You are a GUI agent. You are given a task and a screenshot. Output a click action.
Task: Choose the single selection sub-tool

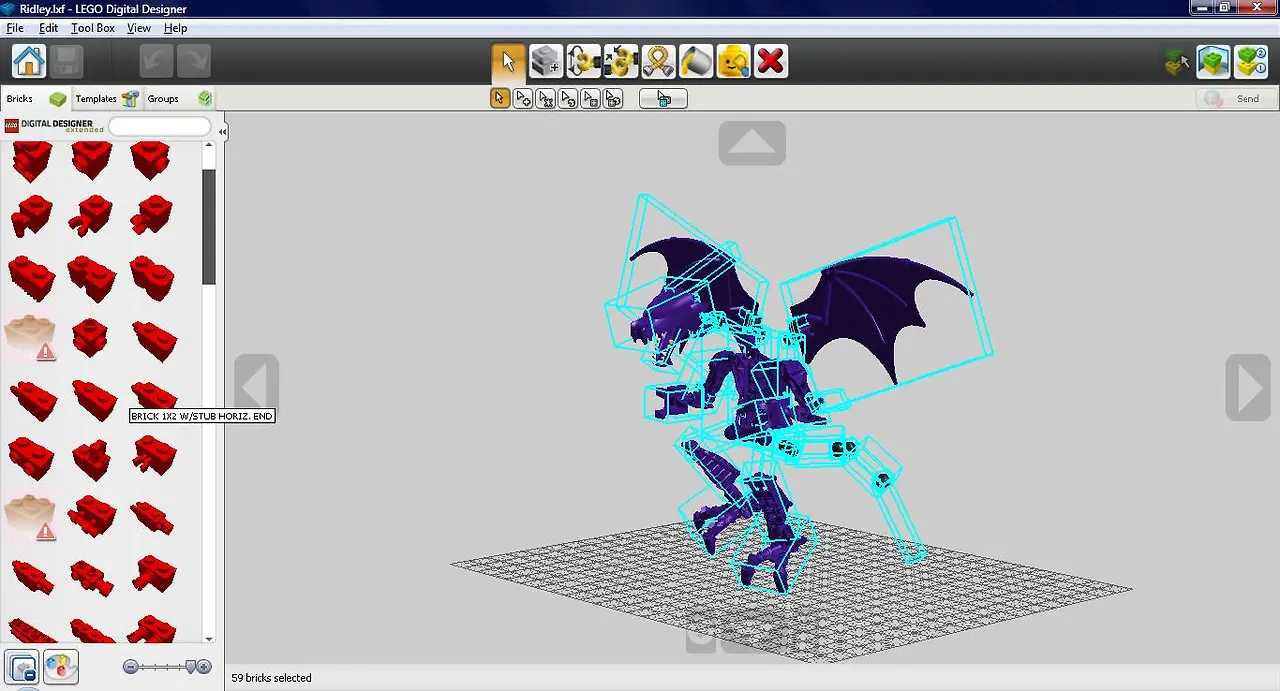tap(500, 98)
